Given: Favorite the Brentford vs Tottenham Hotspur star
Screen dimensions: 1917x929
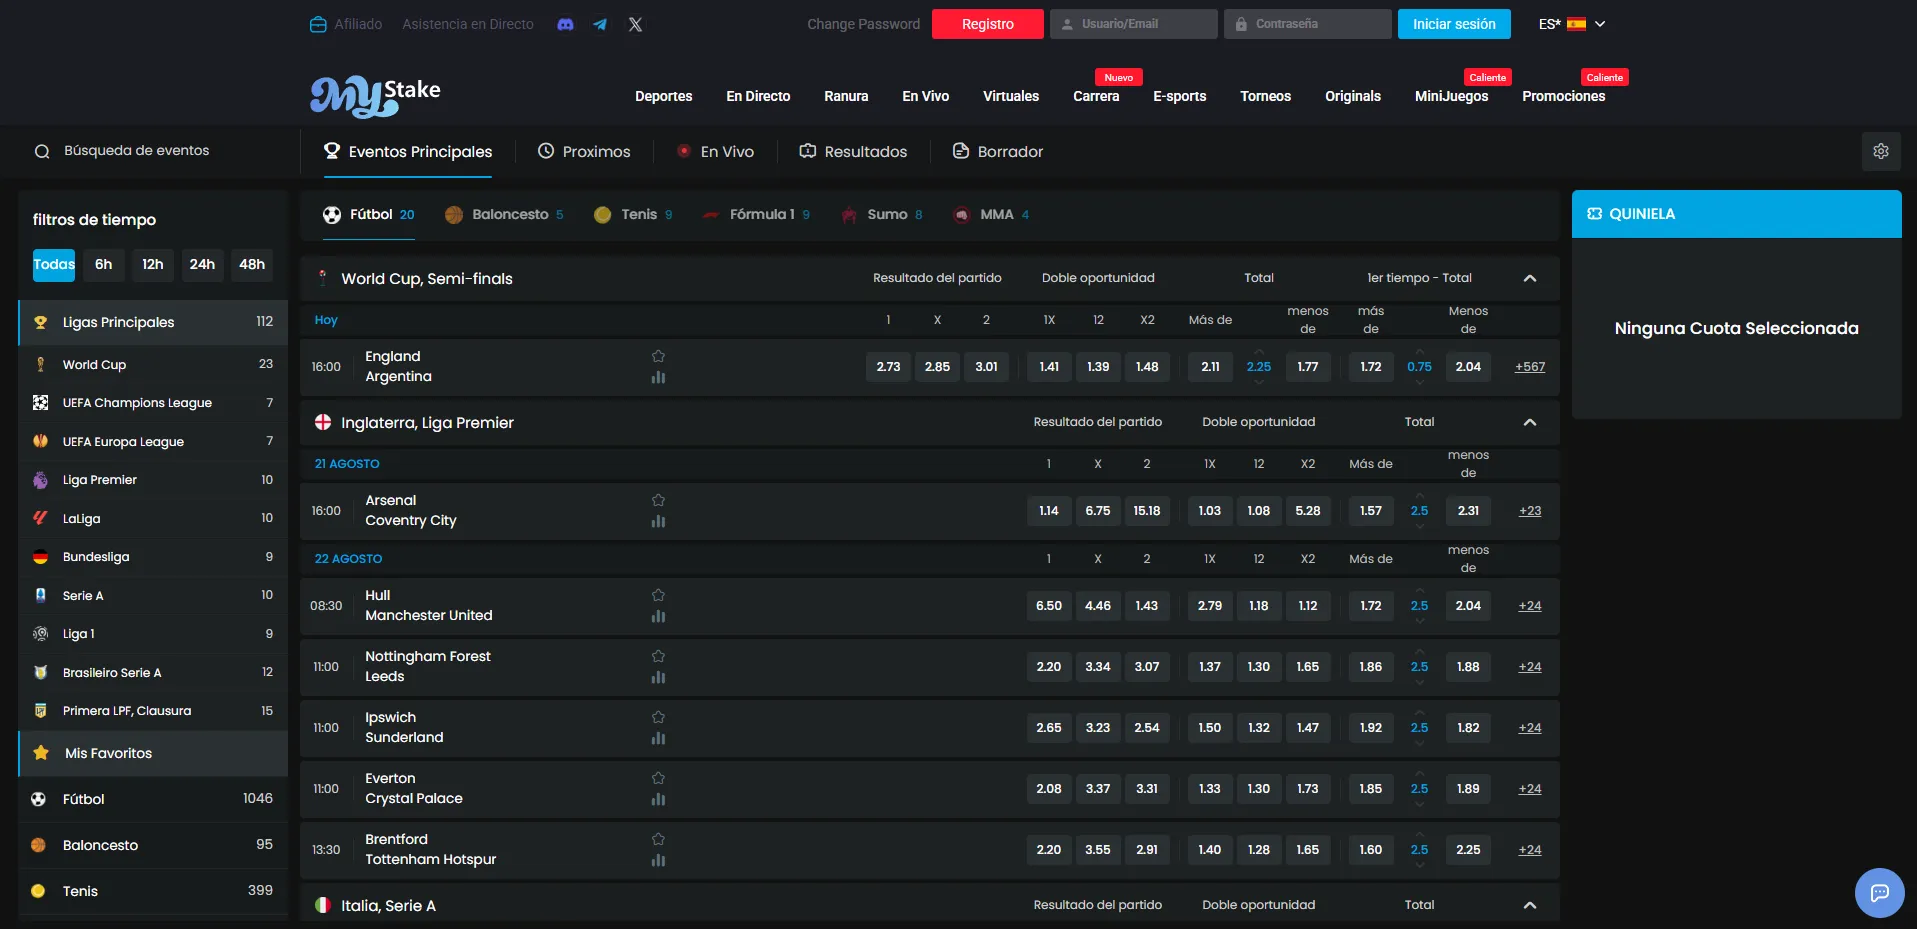Looking at the screenshot, I should coord(658,839).
